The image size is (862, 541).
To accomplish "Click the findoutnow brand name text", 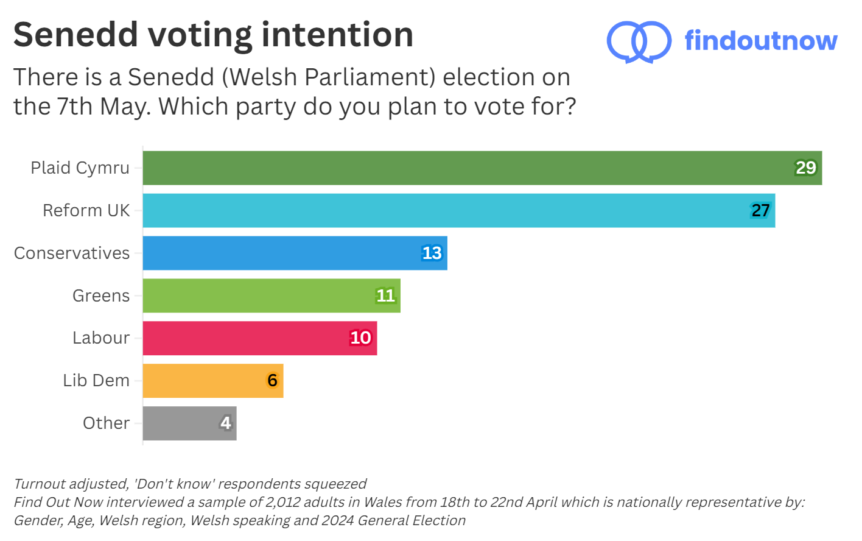I will tap(762, 41).
